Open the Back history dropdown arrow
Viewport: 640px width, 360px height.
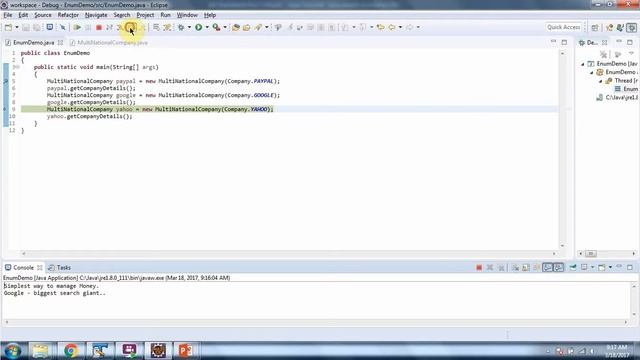(x=400, y=27)
